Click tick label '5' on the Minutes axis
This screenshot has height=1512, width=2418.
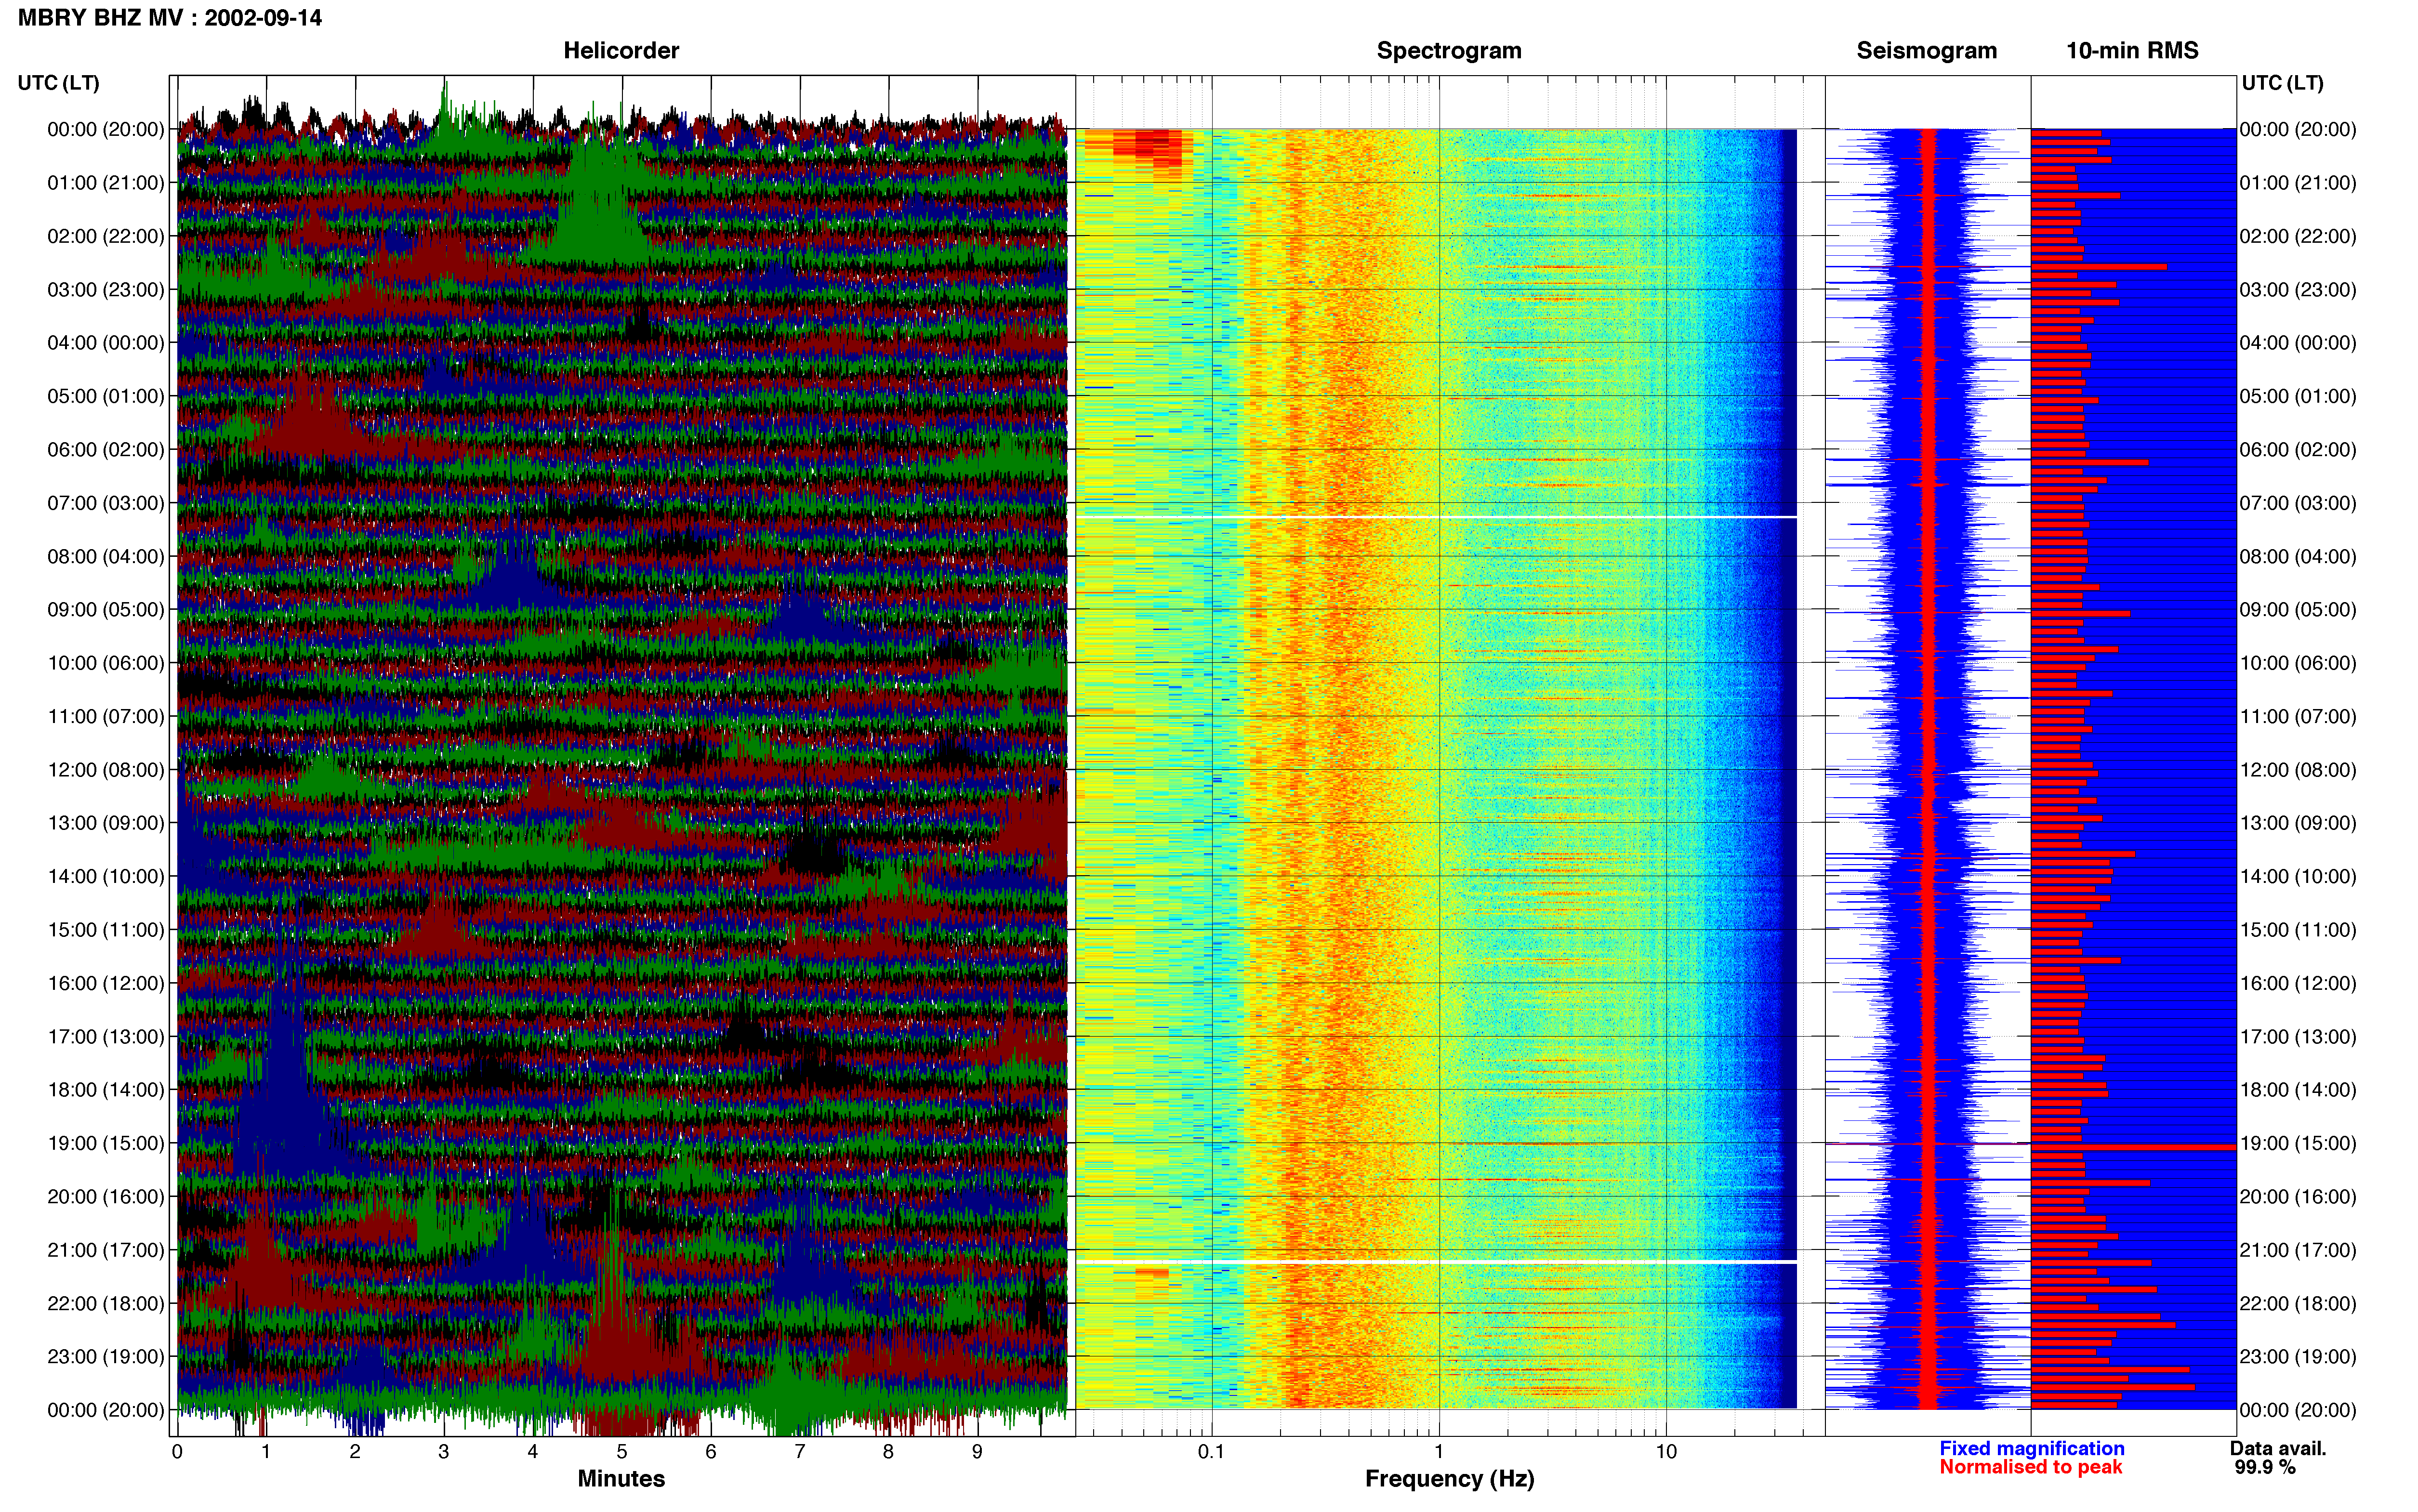(x=622, y=1452)
